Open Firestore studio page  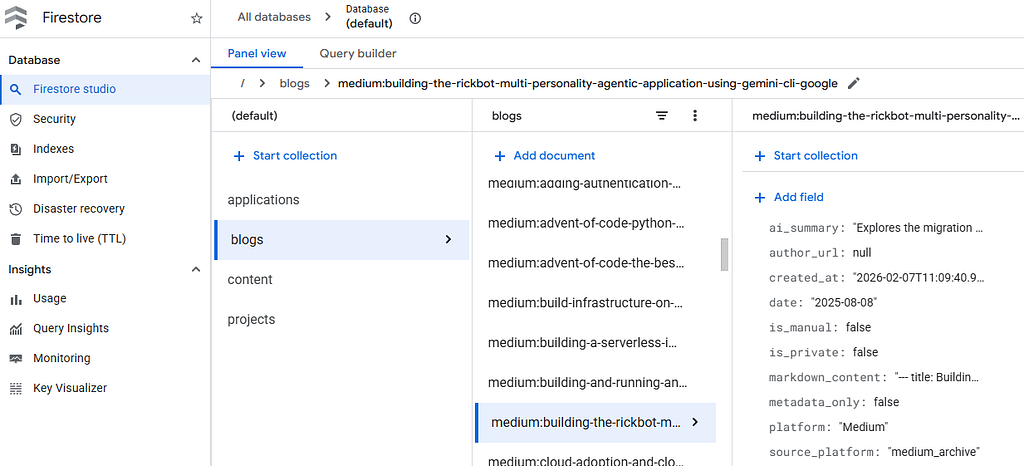105,89
